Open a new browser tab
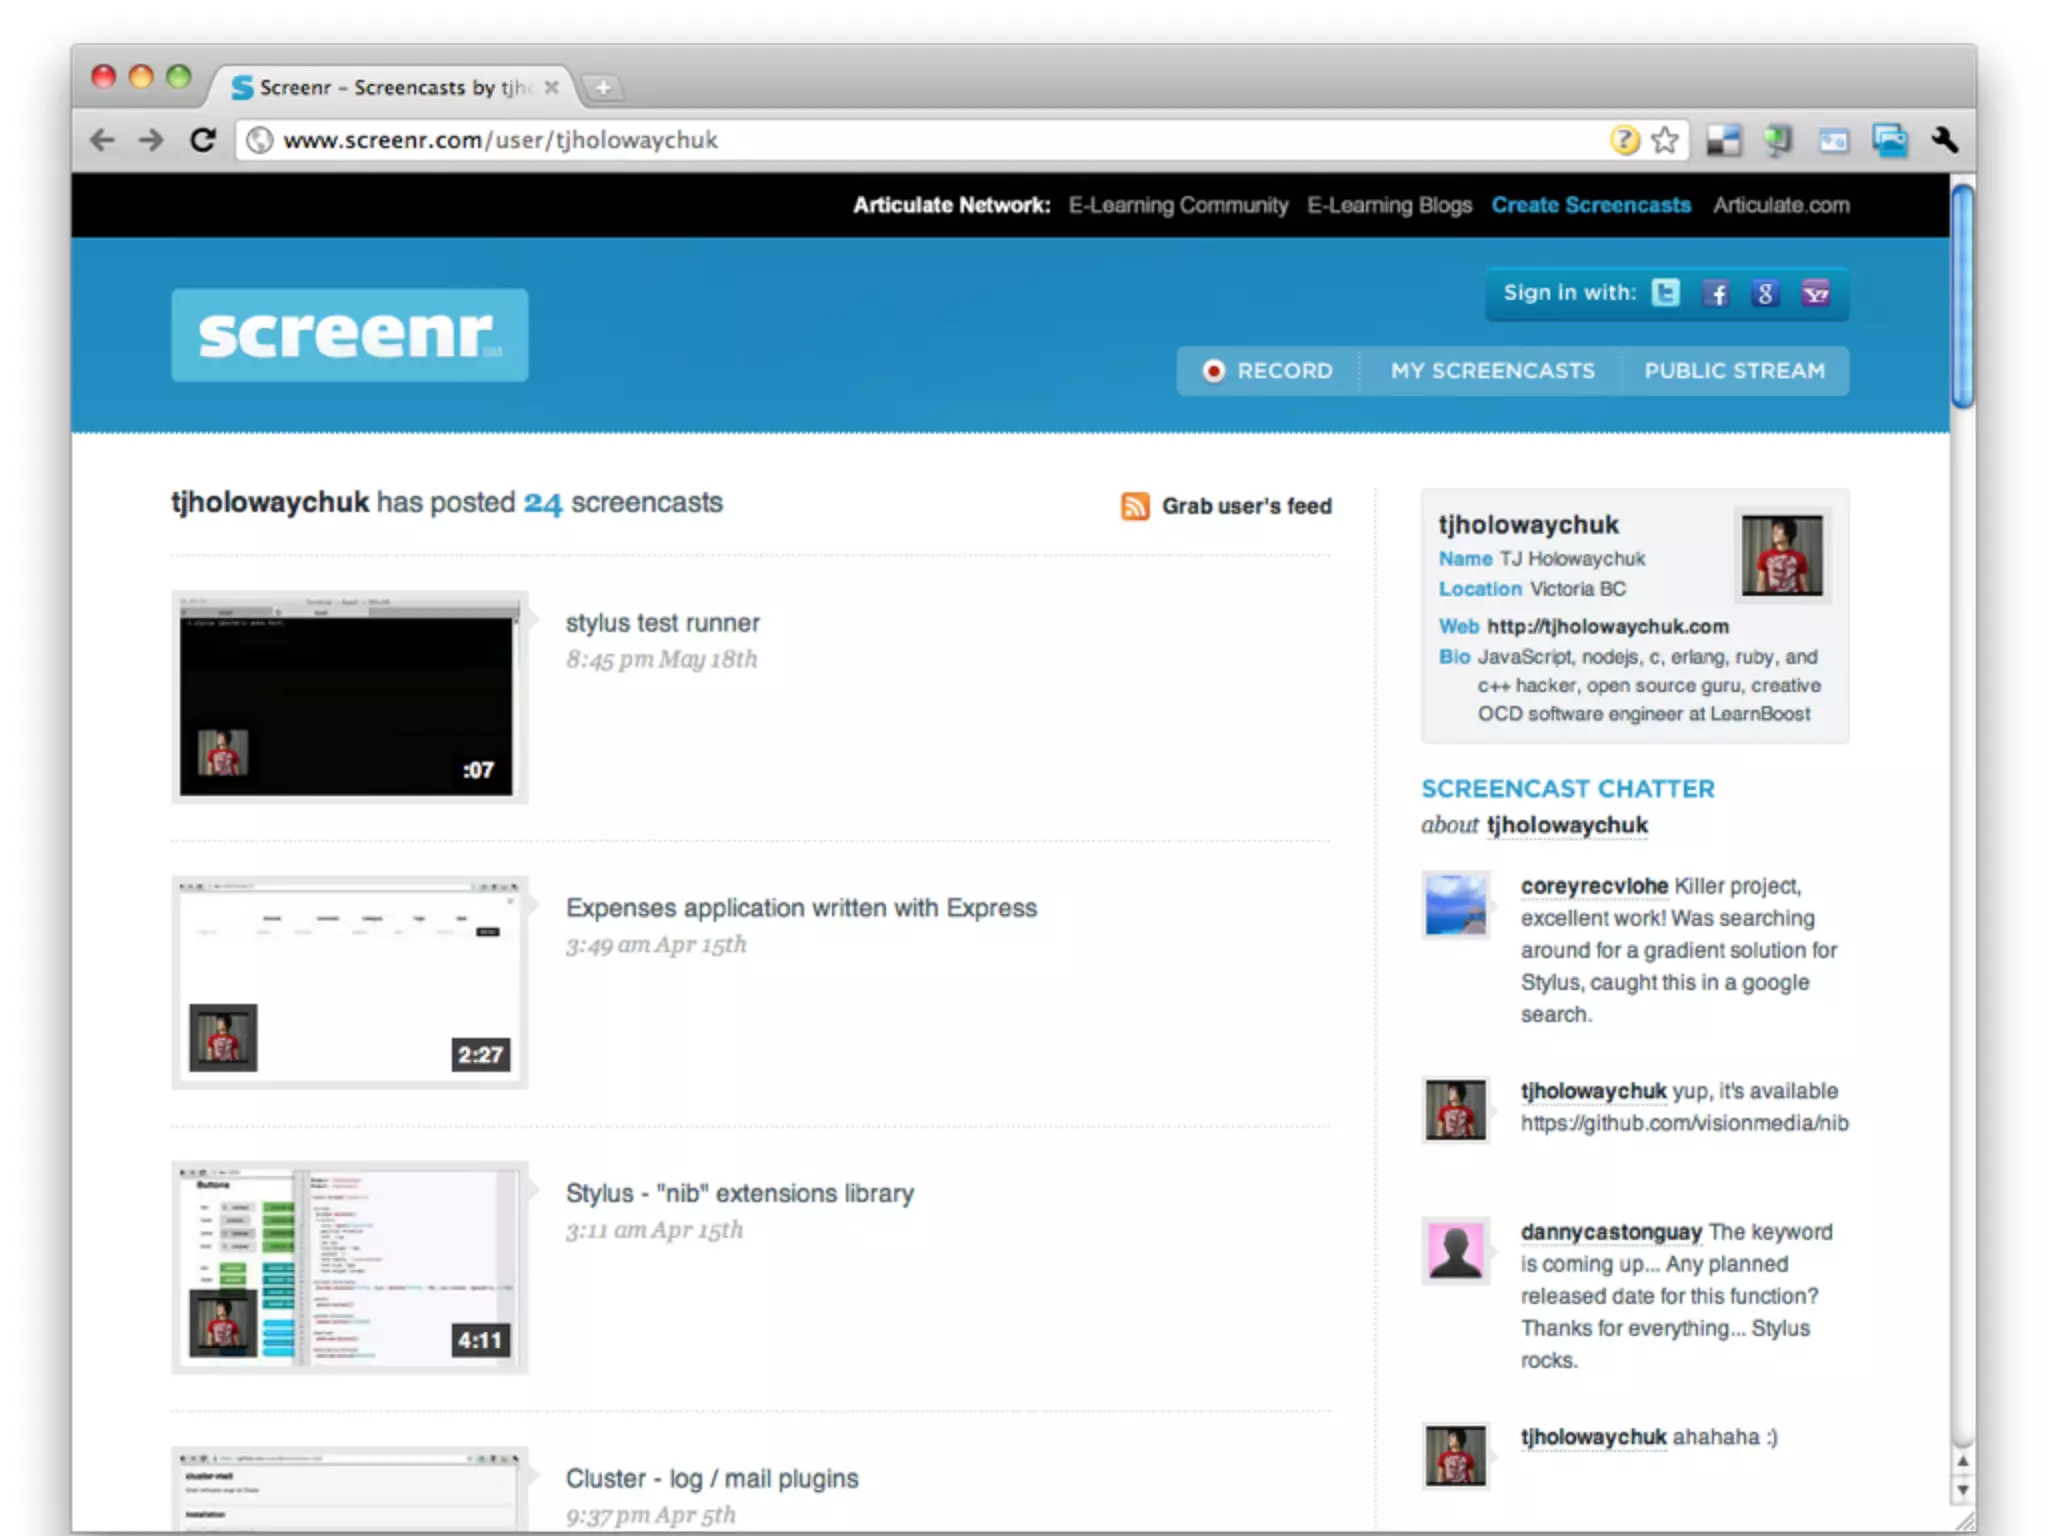2048x1536 pixels. (603, 88)
